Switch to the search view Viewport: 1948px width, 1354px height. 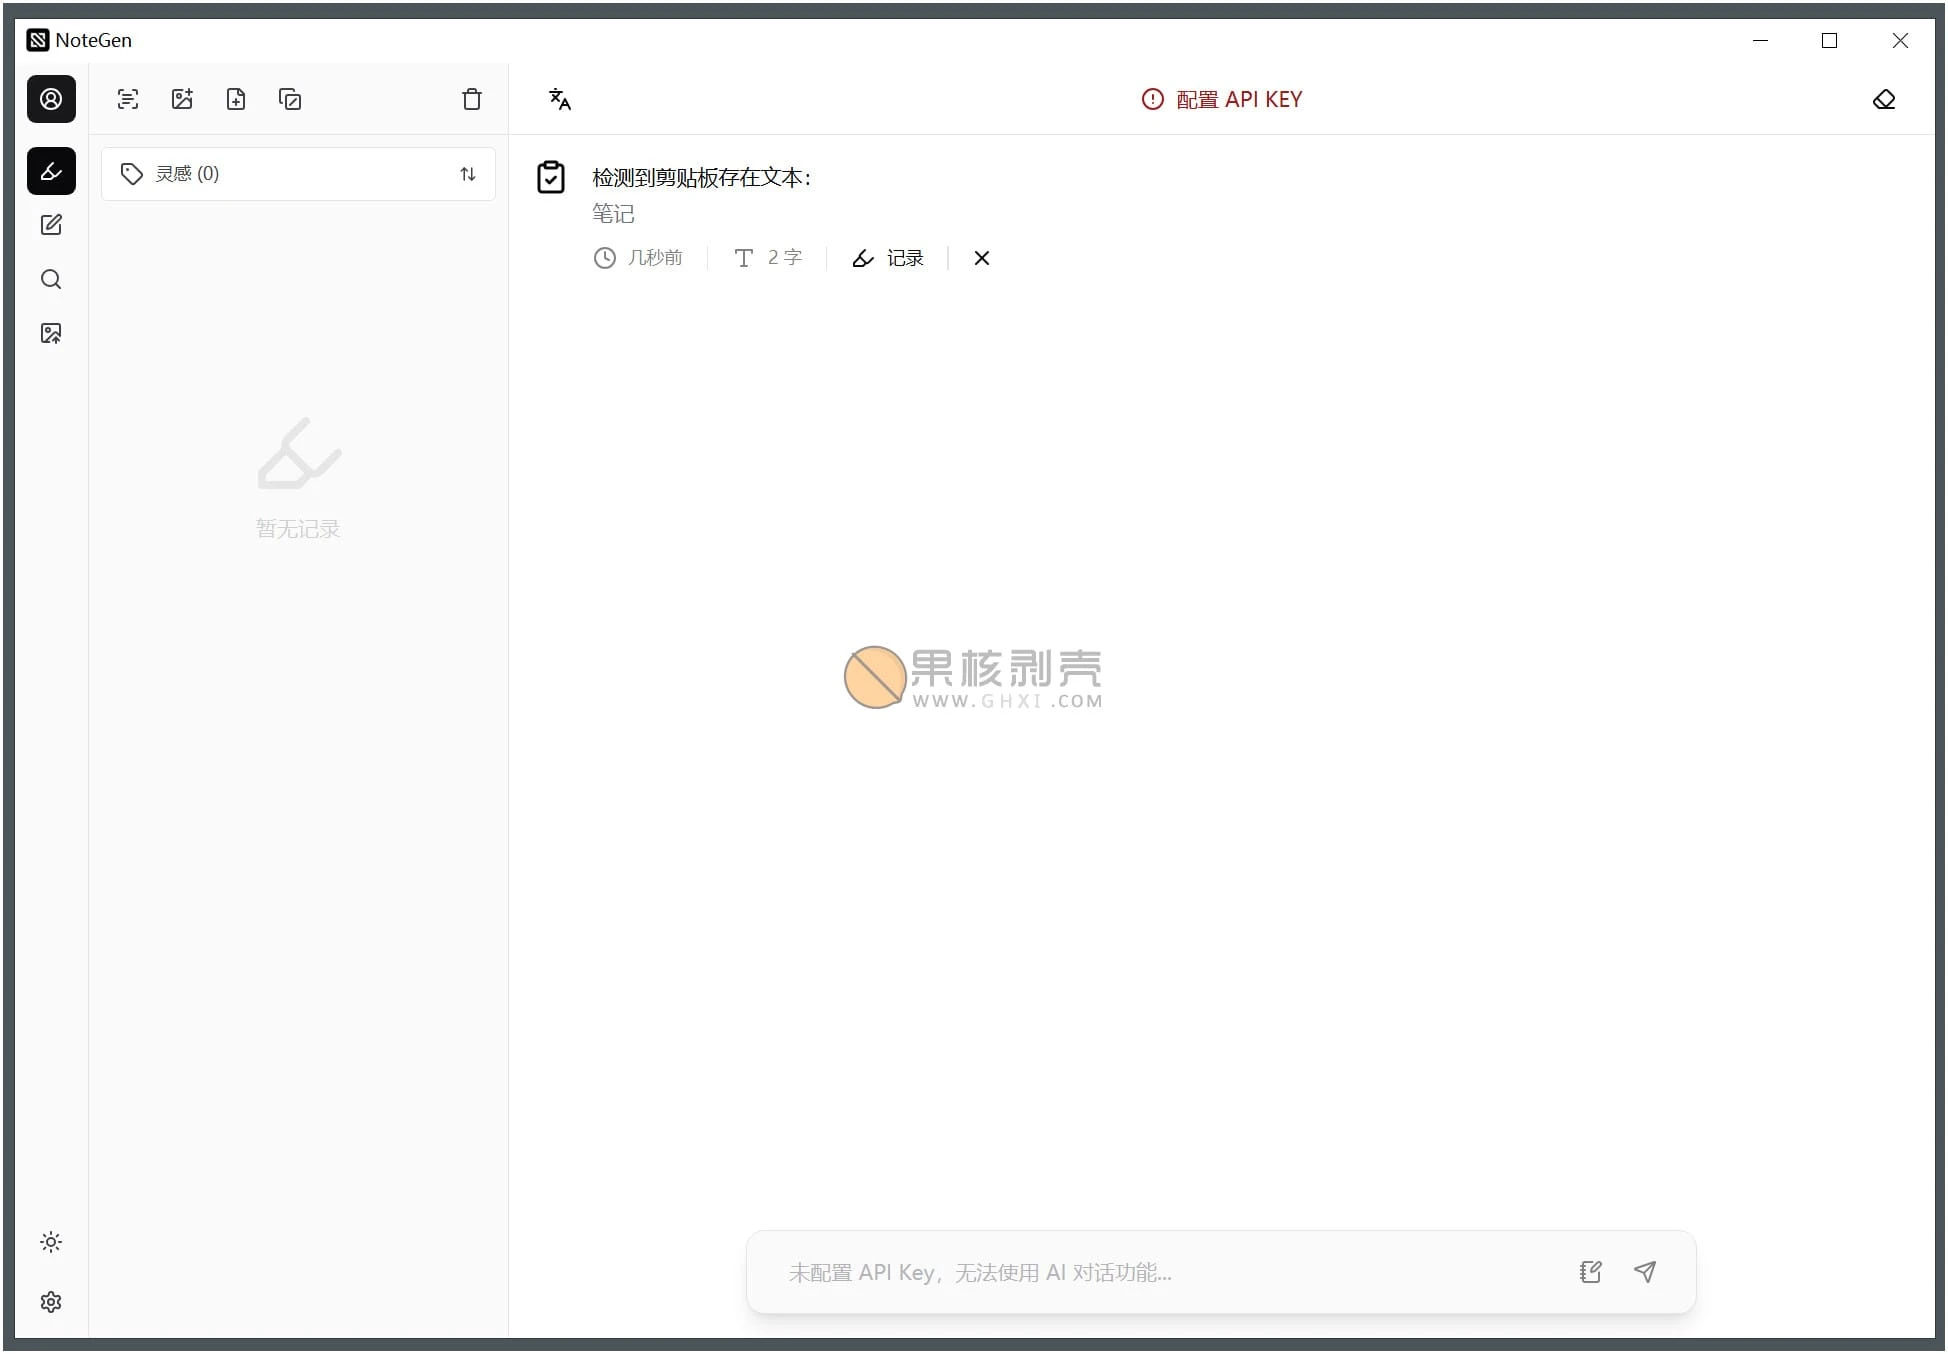pos(51,280)
